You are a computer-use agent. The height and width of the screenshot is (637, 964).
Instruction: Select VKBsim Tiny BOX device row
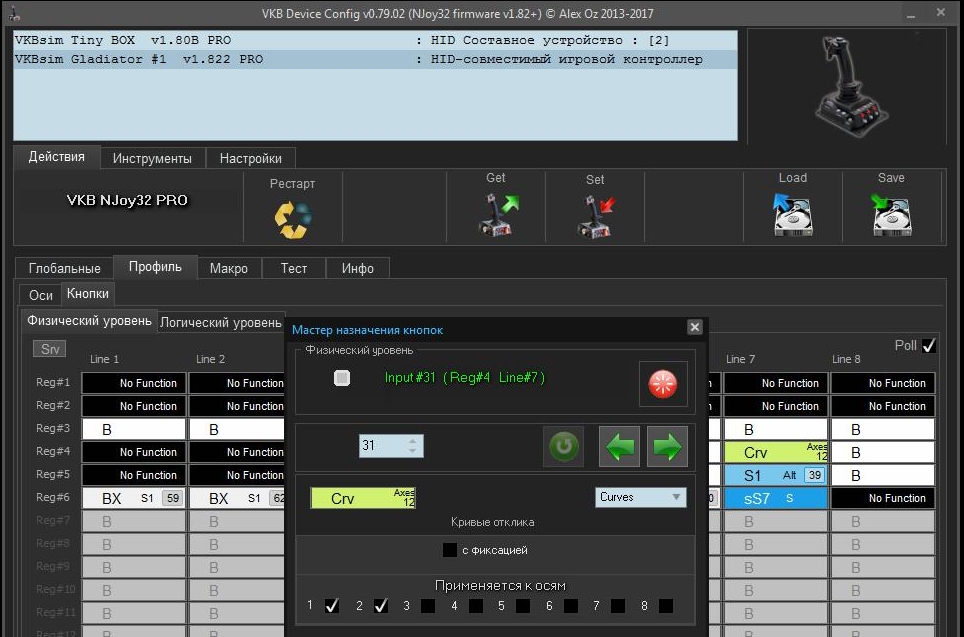pos(375,41)
